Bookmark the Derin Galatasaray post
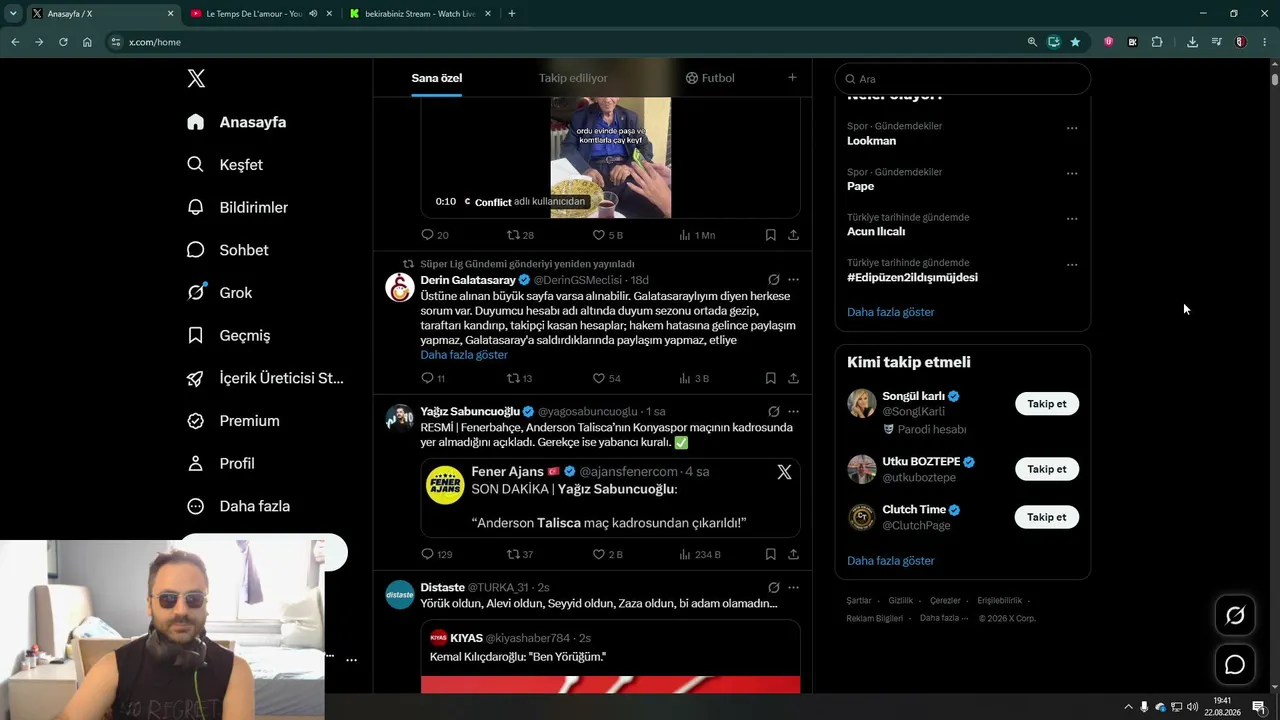1280x720 pixels. (x=770, y=378)
